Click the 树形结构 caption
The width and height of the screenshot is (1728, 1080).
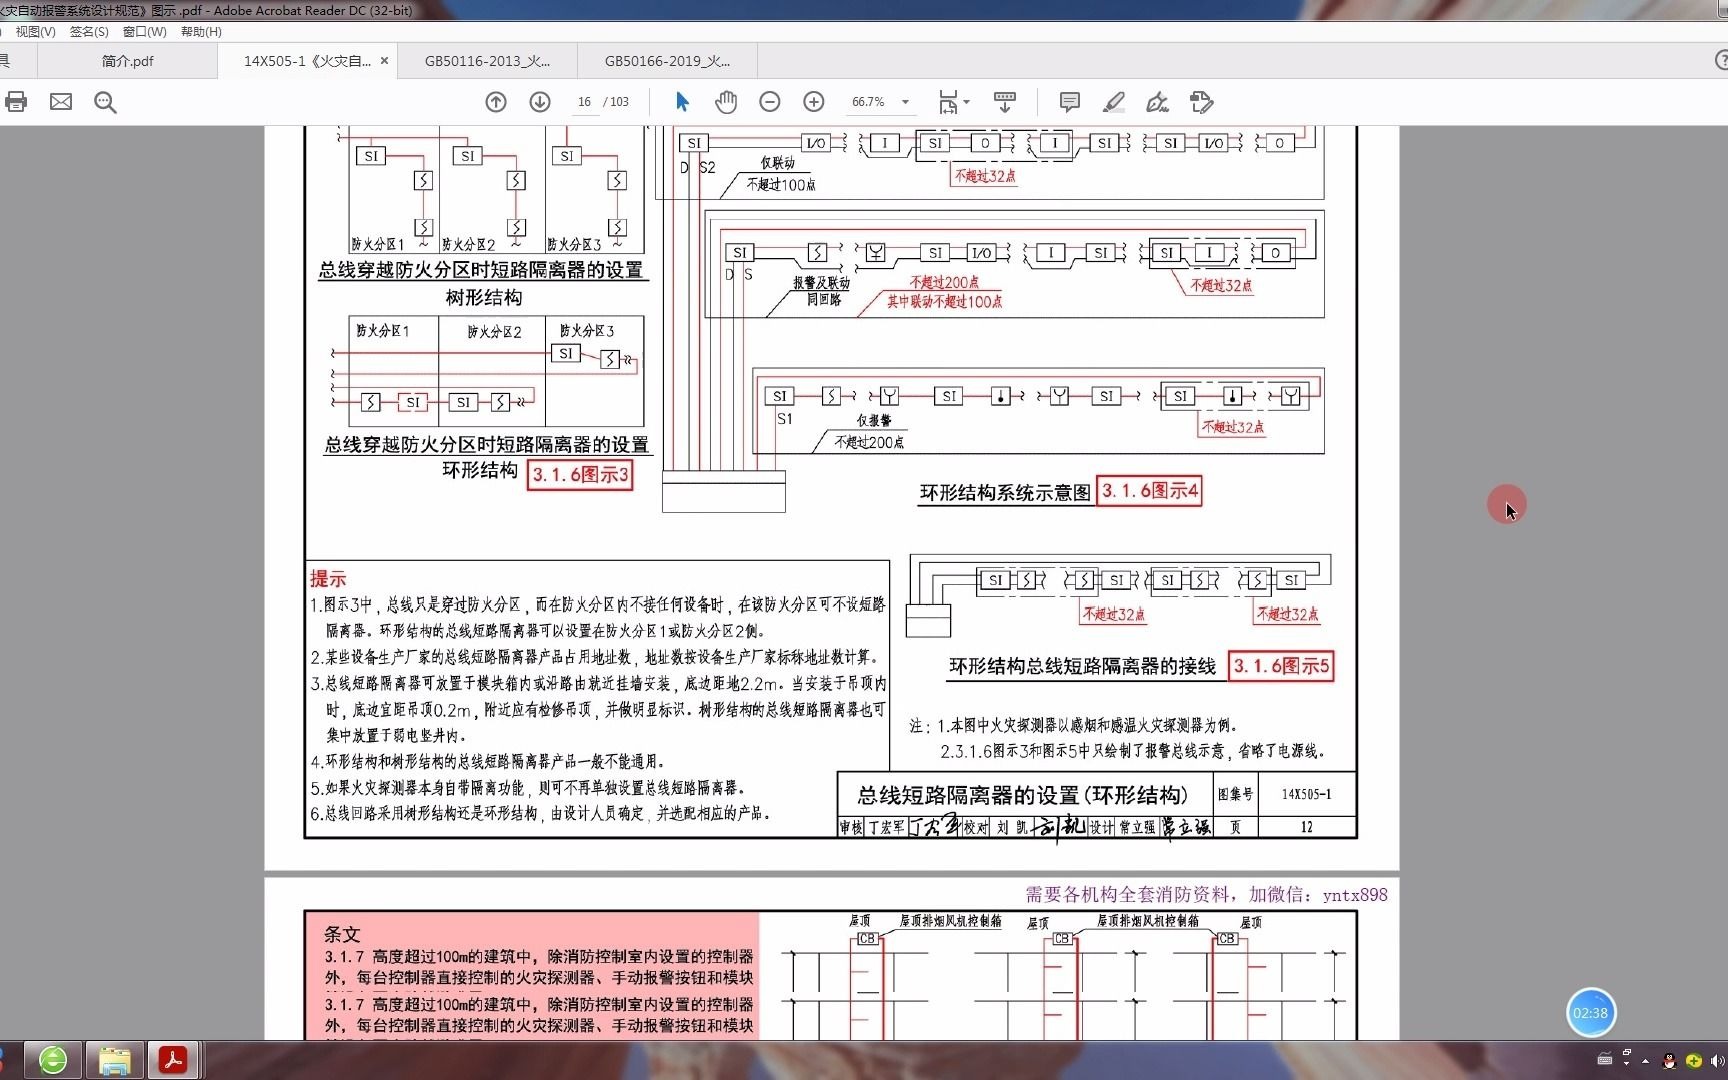[x=484, y=298]
